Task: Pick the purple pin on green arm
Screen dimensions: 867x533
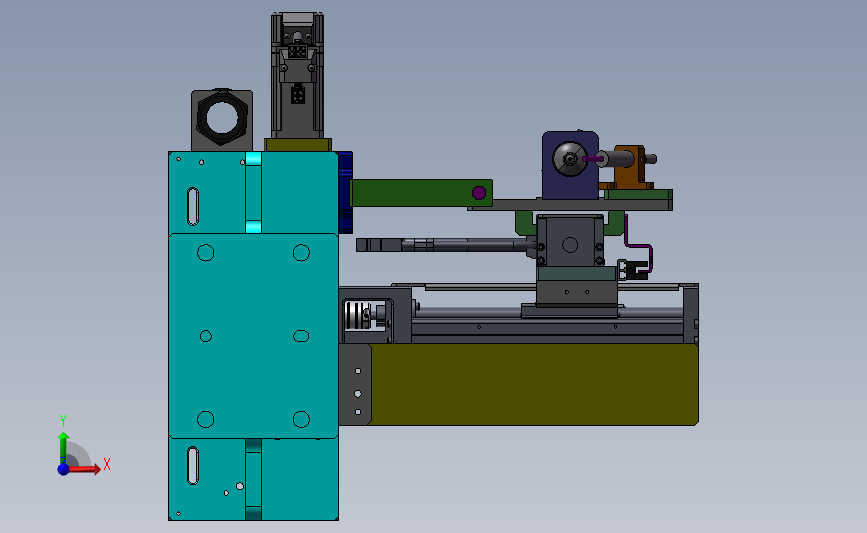Action: point(479,193)
